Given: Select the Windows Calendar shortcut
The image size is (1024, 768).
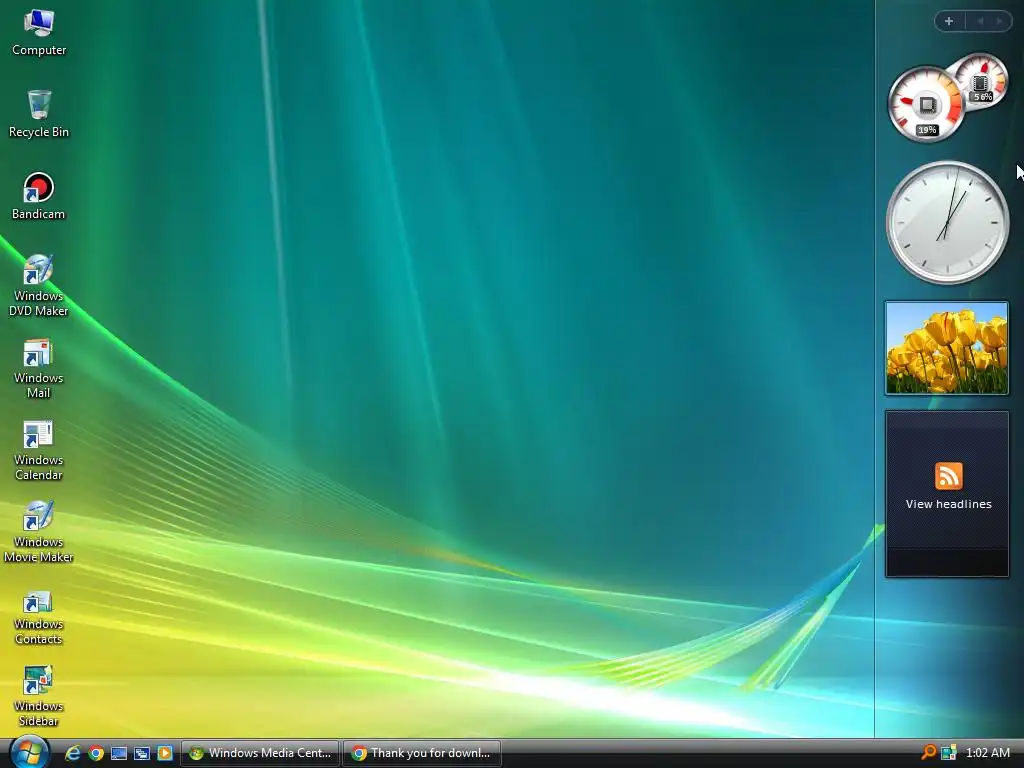Looking at the screenshot, I should coord(39,451).
